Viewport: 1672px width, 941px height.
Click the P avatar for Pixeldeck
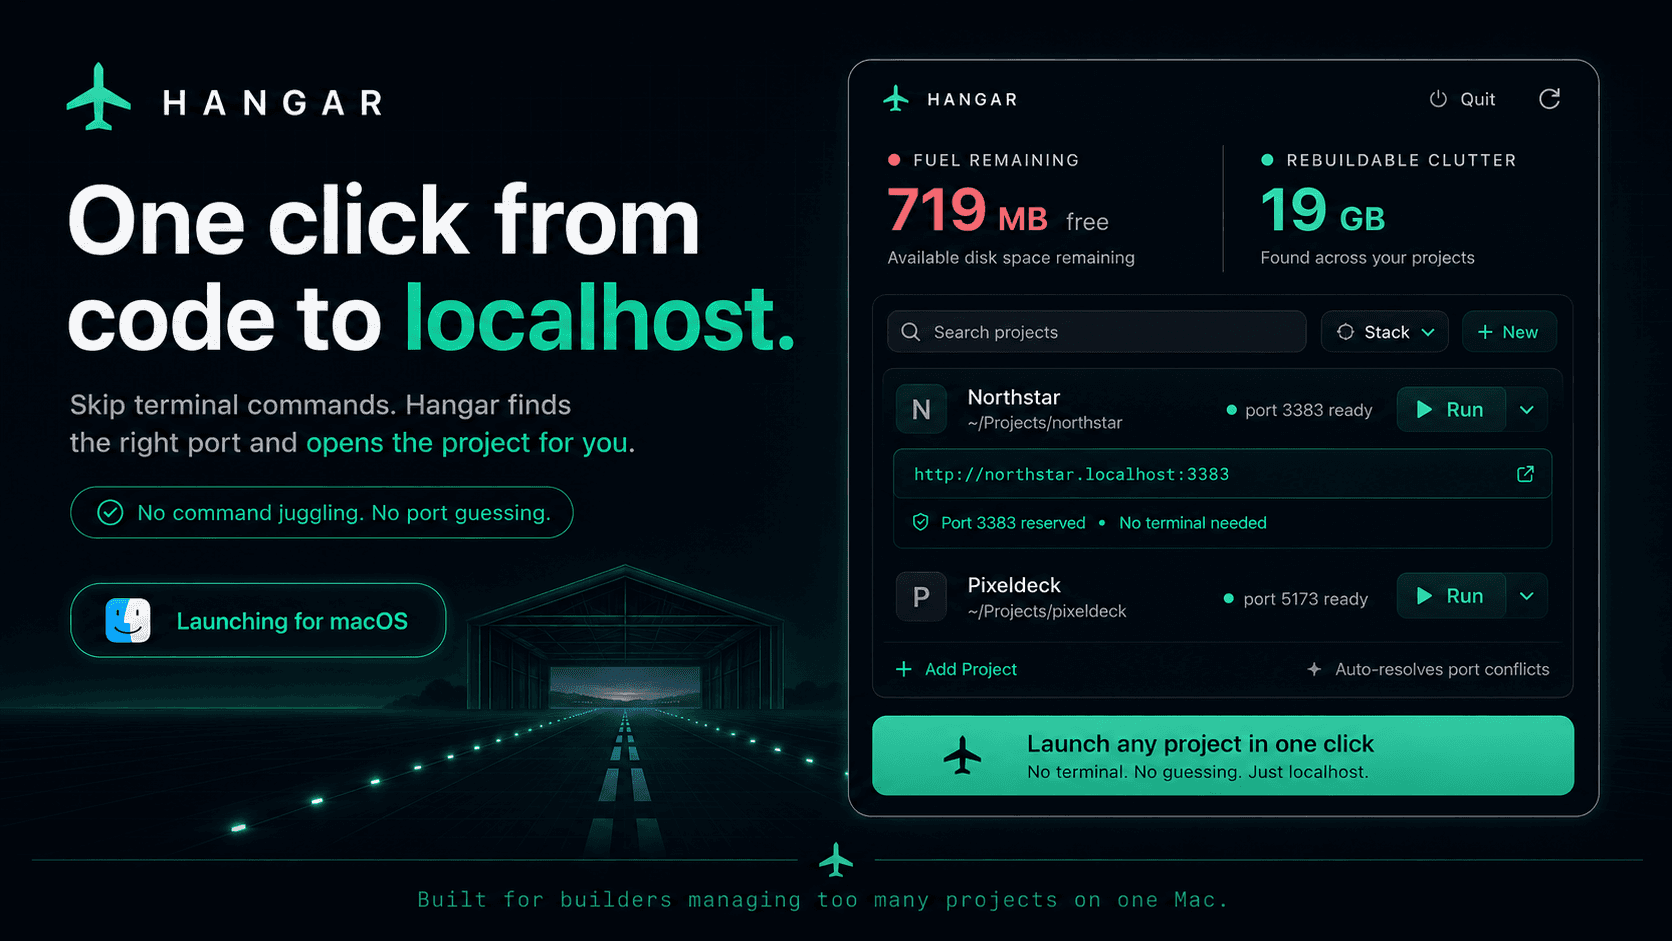[x=921, y=597]
